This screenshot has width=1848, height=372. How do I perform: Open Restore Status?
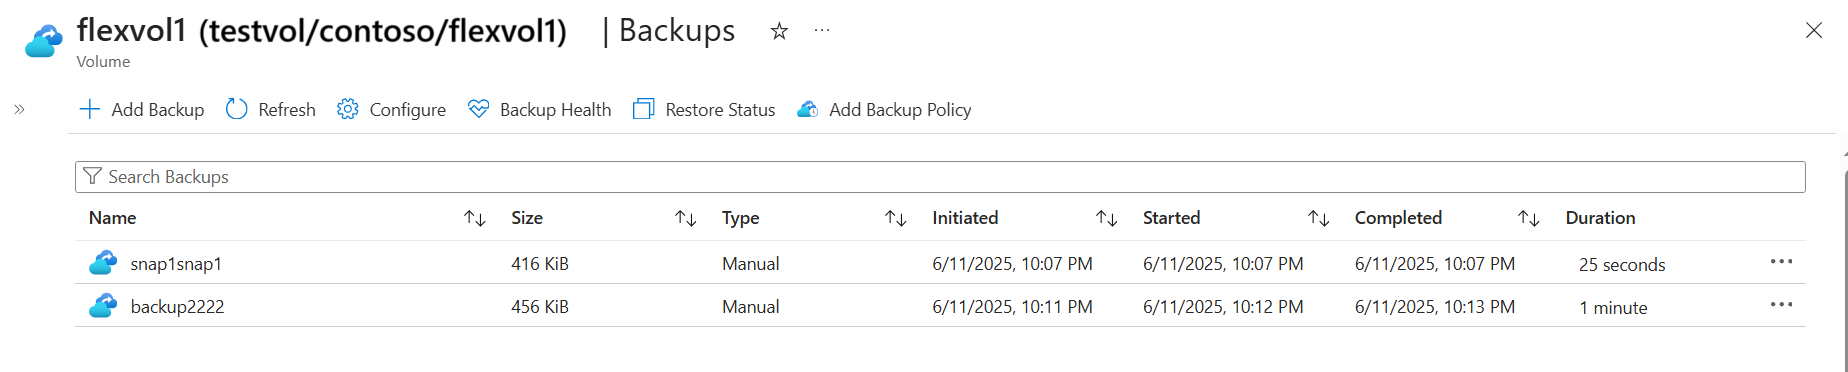704,109
